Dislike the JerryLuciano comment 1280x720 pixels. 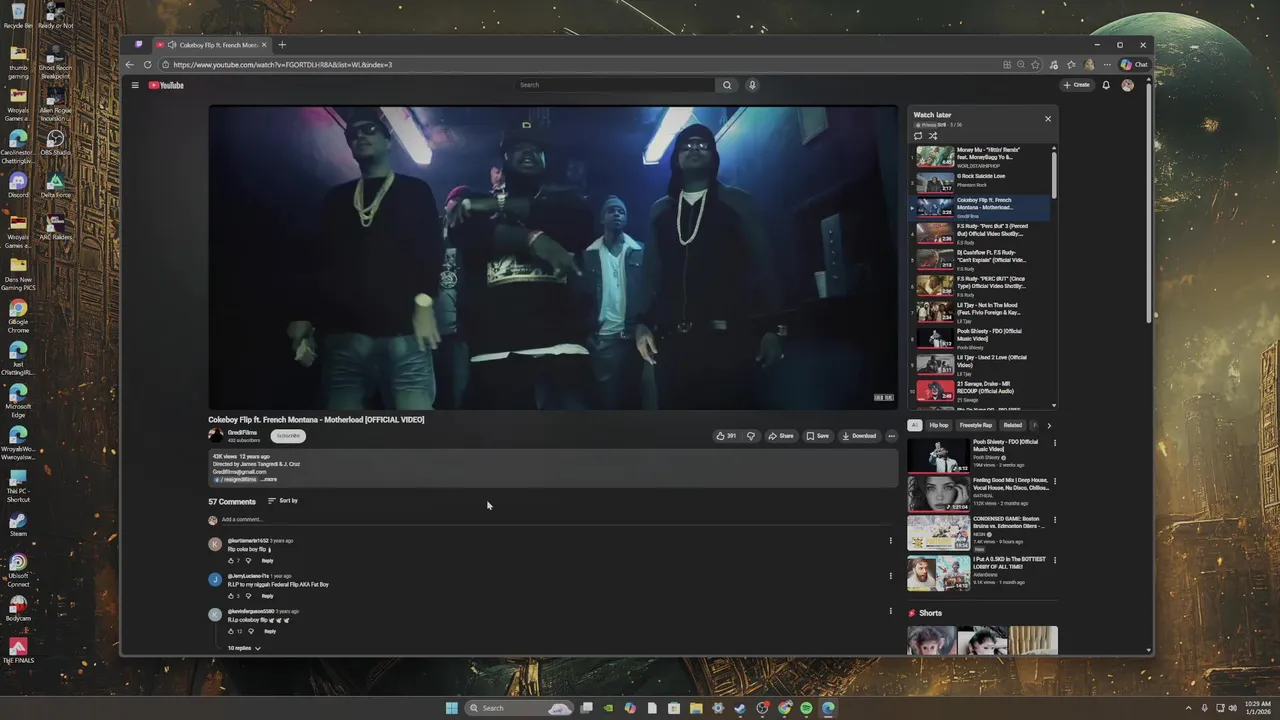(249, 596)
